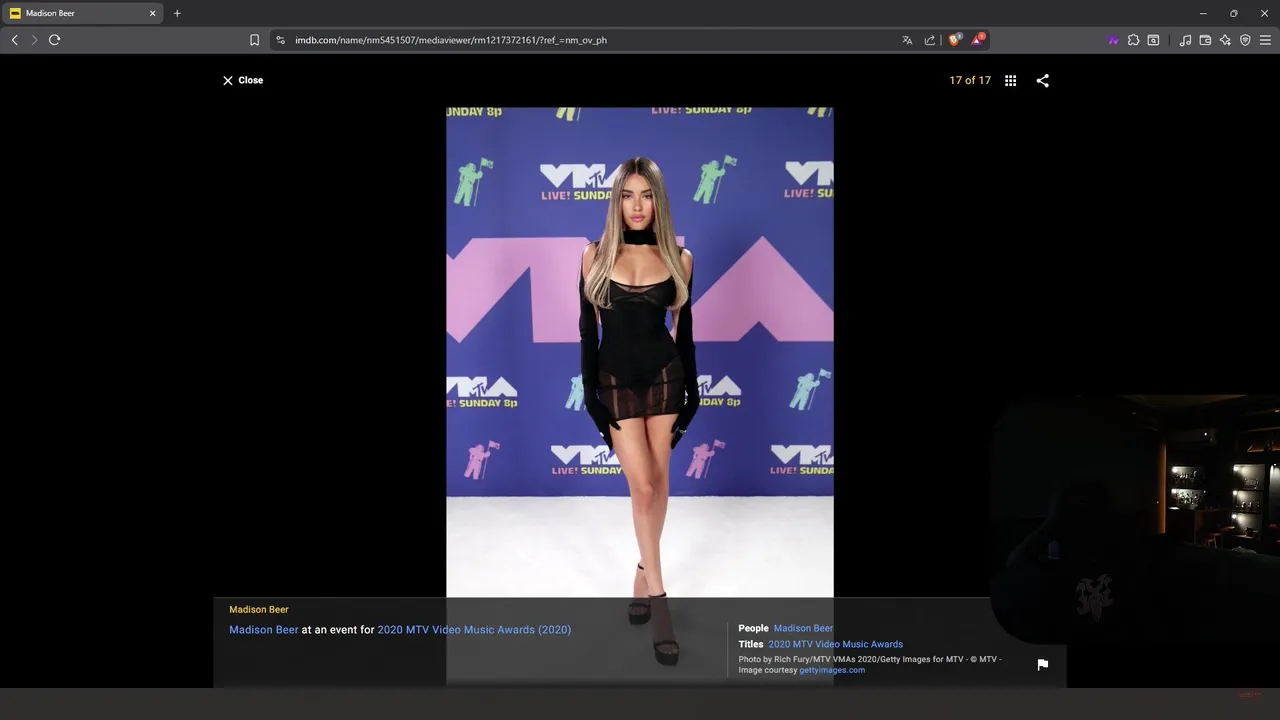Click the URL address field
Screen dimensions: 1280x720
point(590,40)
